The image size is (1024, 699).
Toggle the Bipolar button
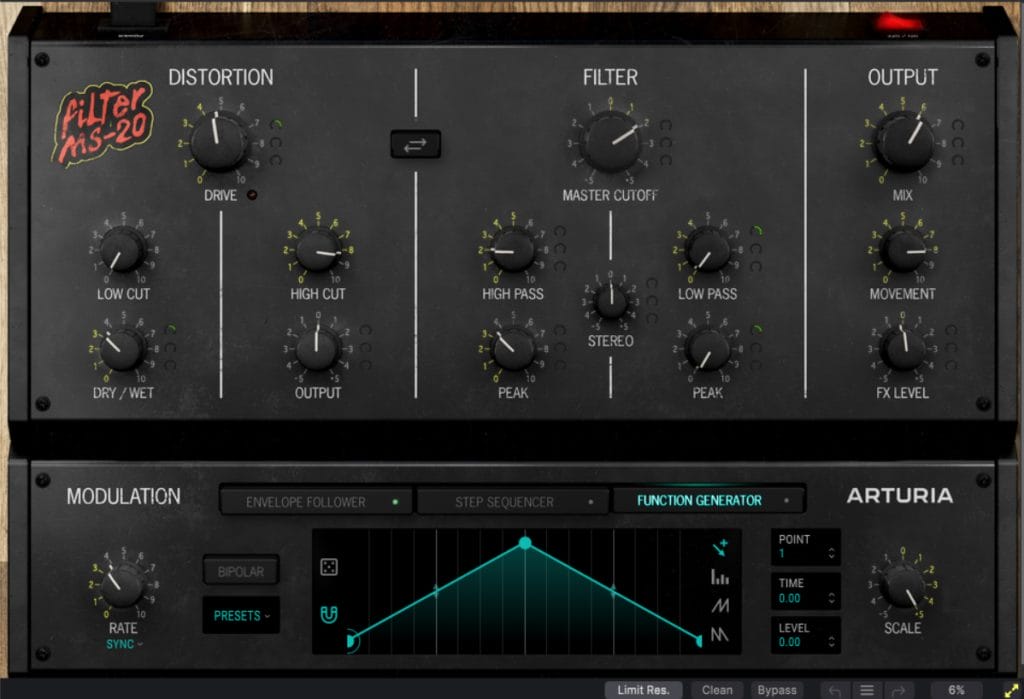tap(240, 571)
